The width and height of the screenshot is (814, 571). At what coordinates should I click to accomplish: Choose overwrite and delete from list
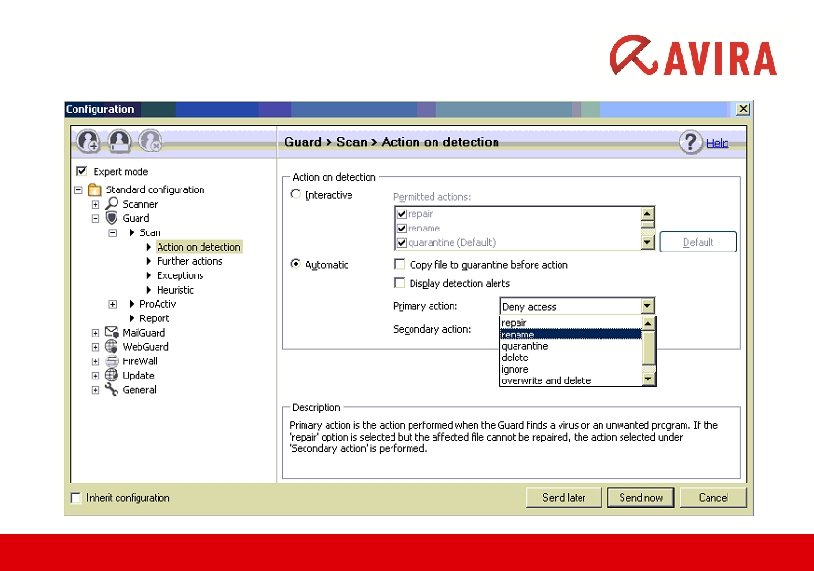pos(571,380)
